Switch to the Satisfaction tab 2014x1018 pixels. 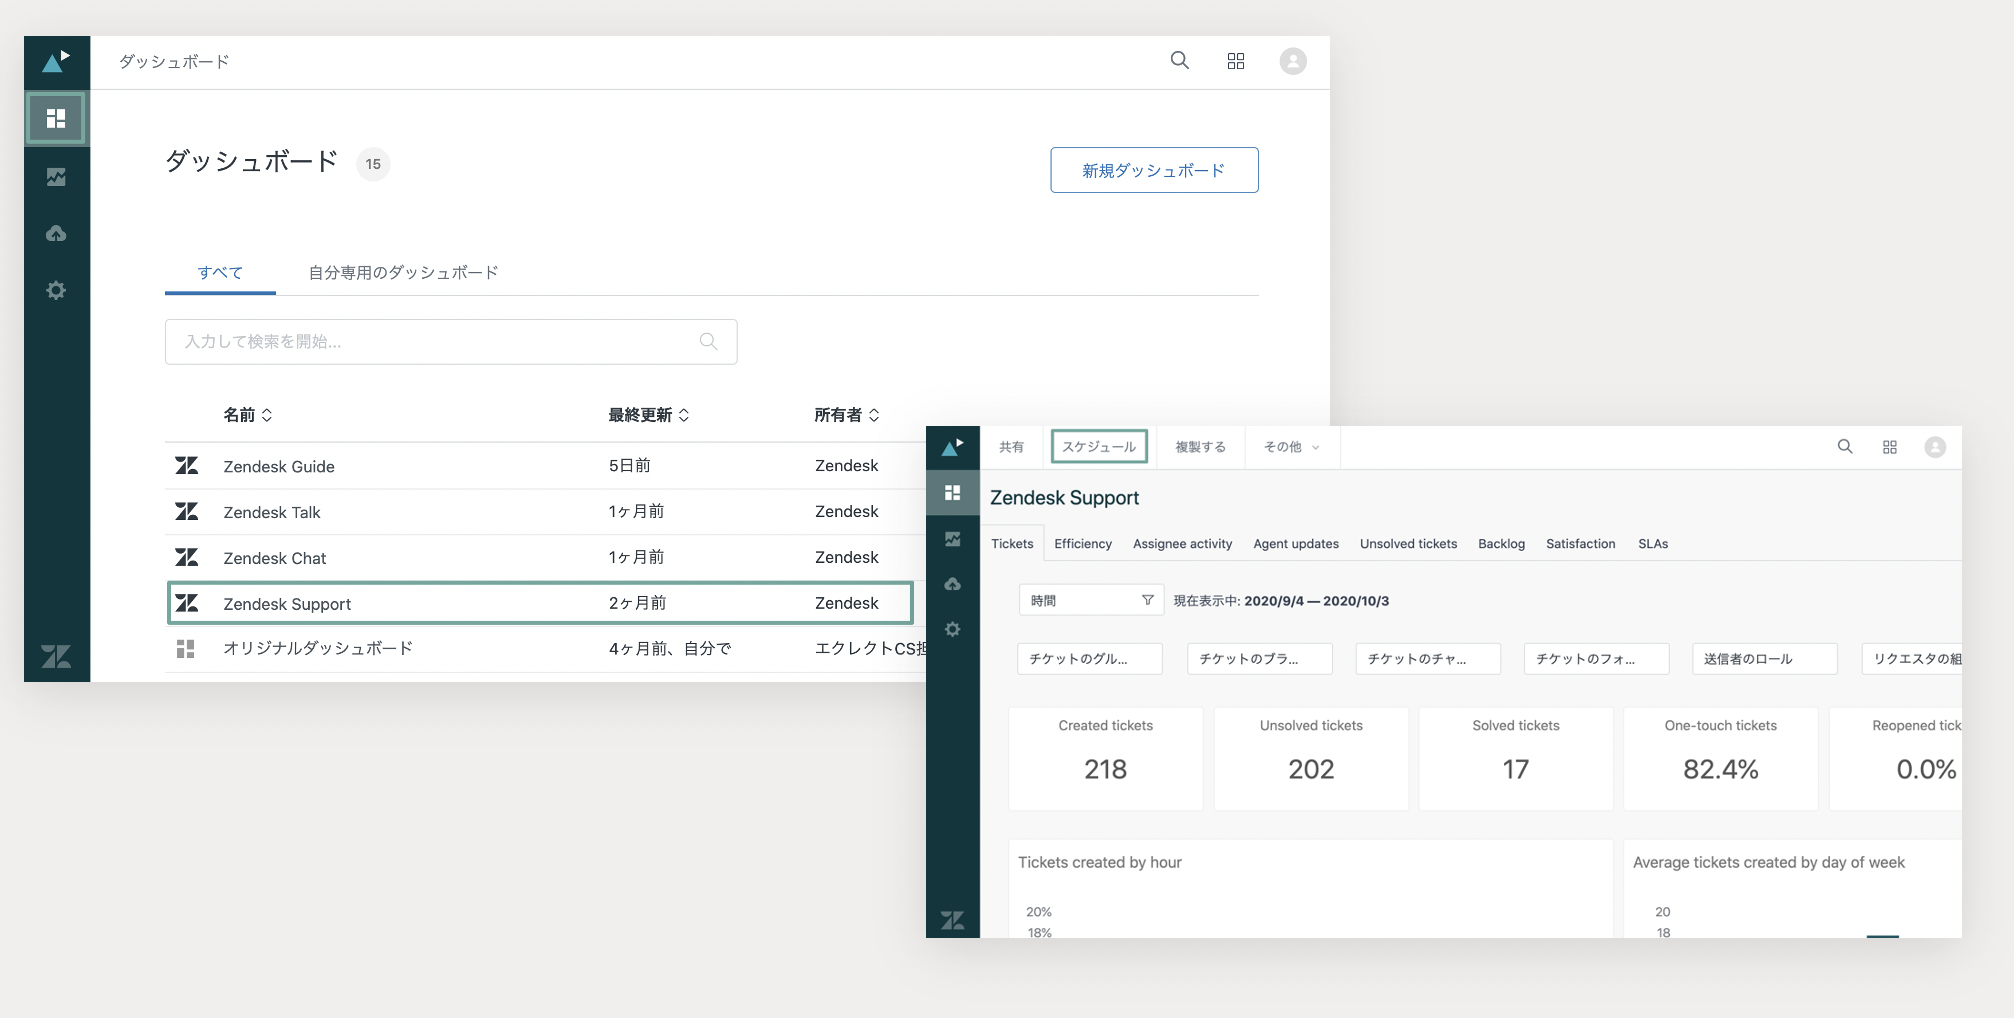[1580, 543]
